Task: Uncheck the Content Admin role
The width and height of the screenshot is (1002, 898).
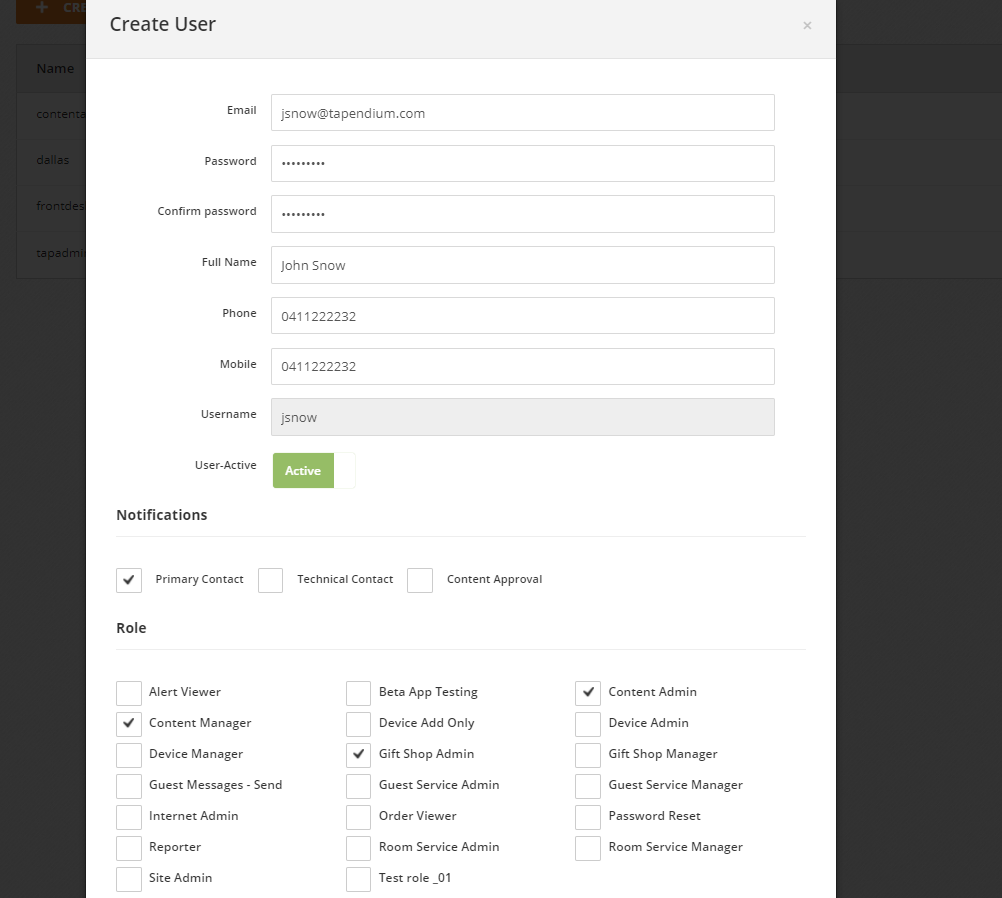Action: [x=587, y=693]
